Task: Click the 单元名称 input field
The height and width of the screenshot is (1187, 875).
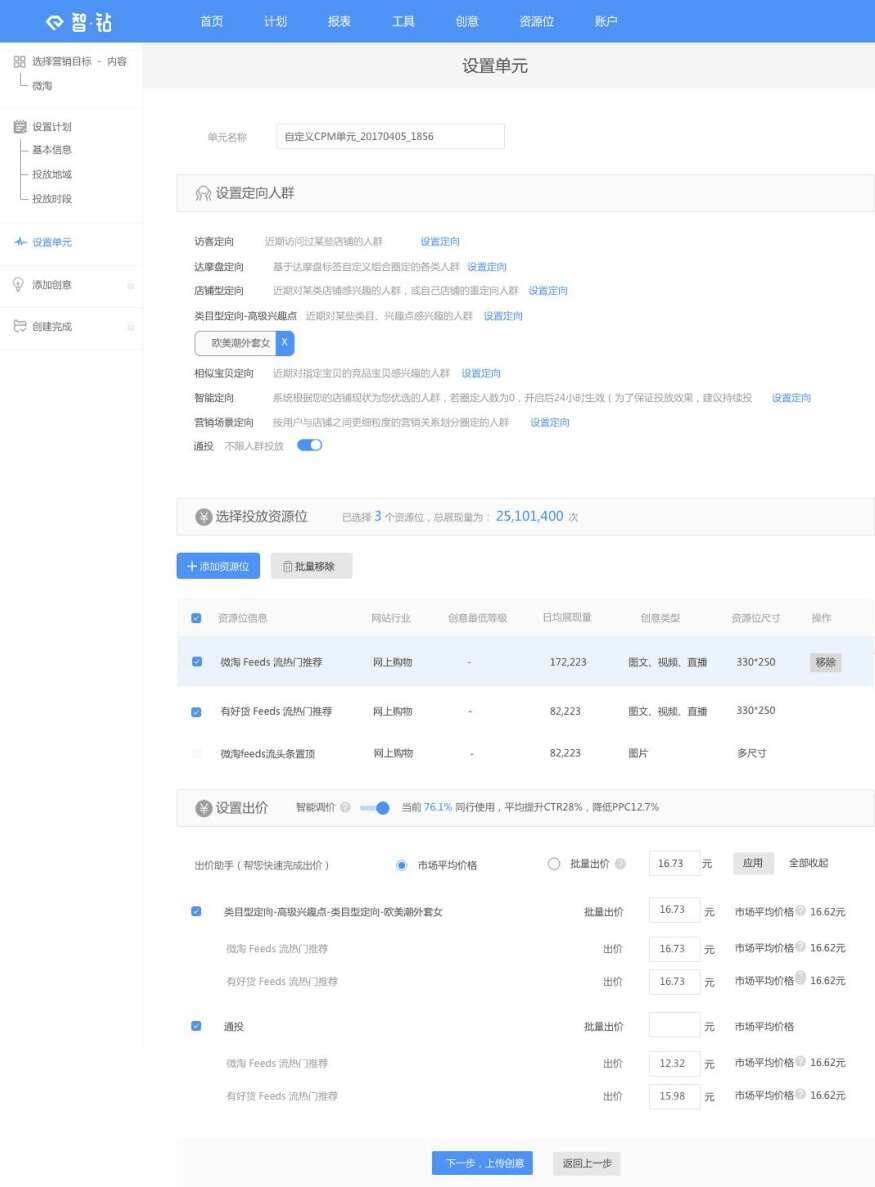Action: click(x=389, y=136)
